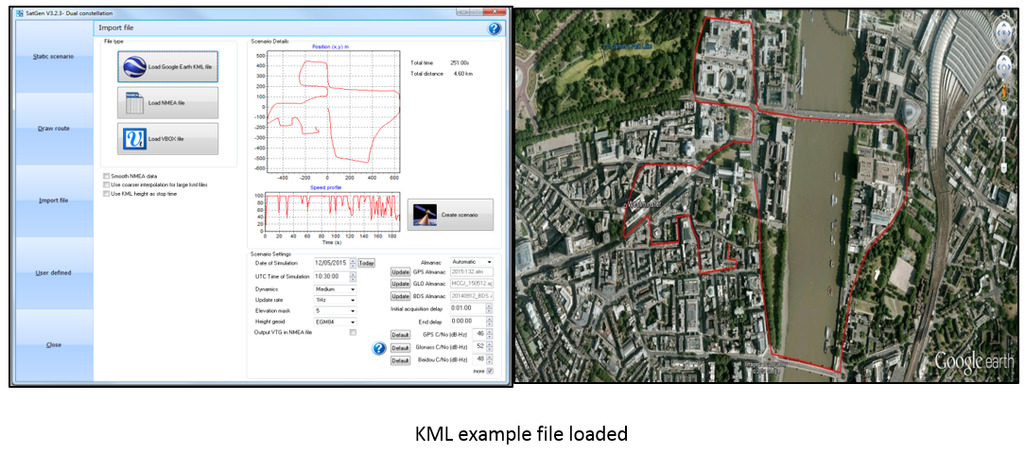This screenshot has height=454, width=1025.
Task: Click the GLO Almanac filename field
Action: click(x=471, y=284)
